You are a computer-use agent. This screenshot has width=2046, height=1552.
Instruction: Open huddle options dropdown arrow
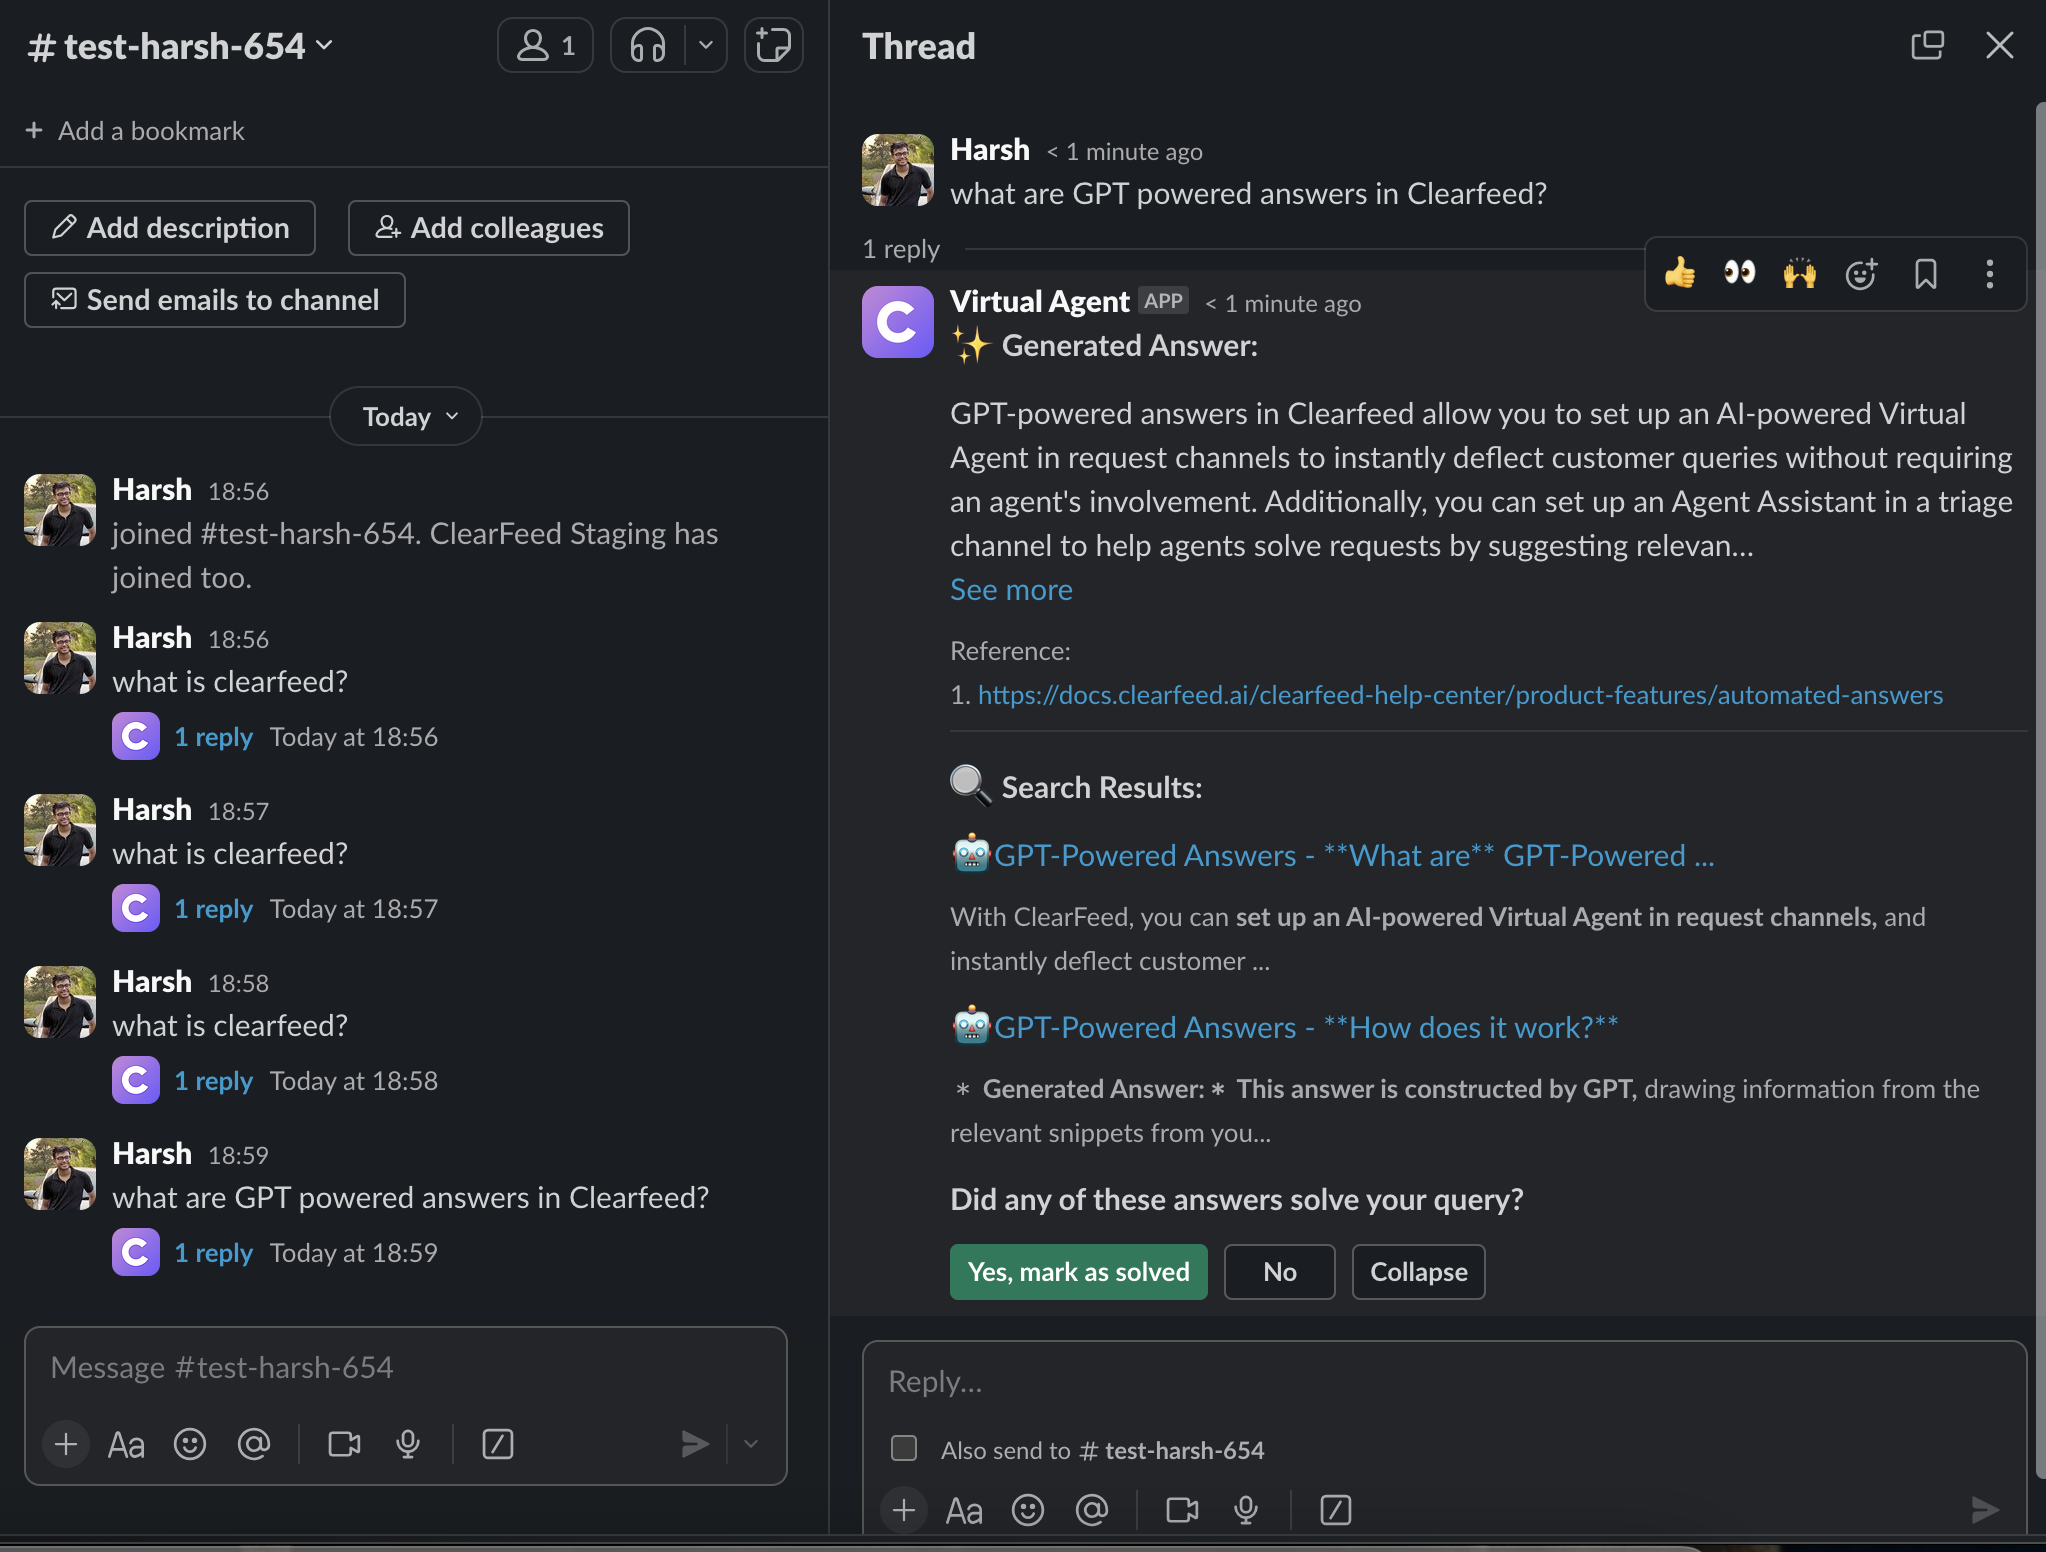pyautogui.click(x=706, y=46)
